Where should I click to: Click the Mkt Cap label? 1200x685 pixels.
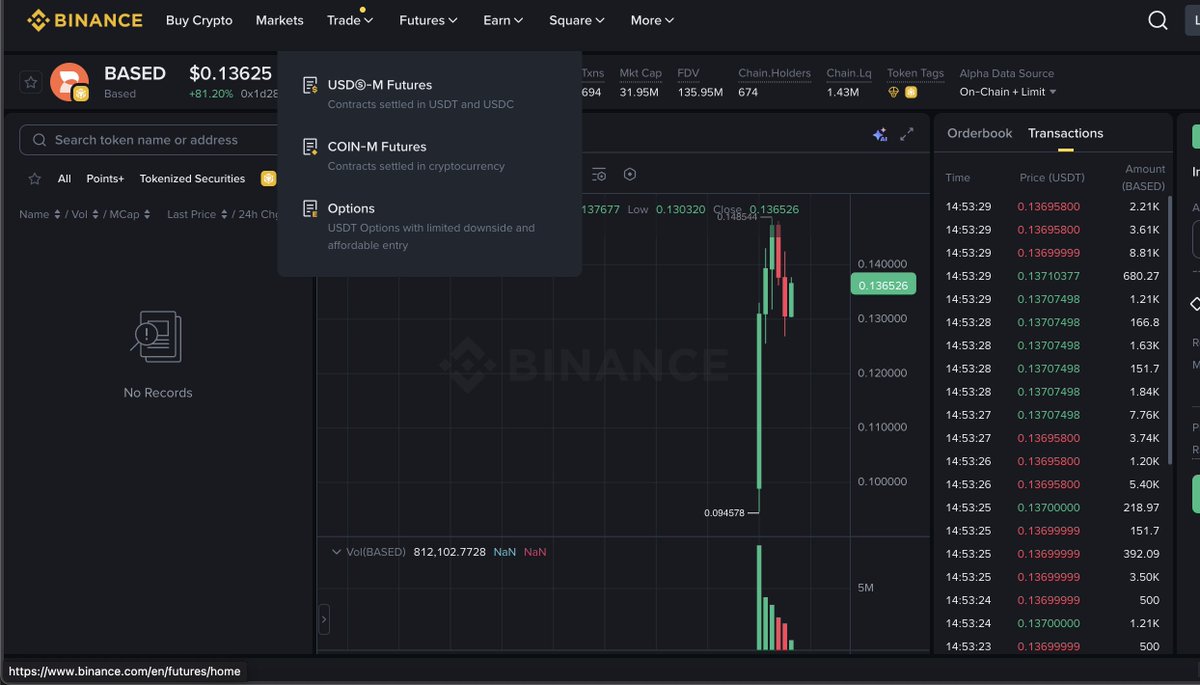point(640,73)
